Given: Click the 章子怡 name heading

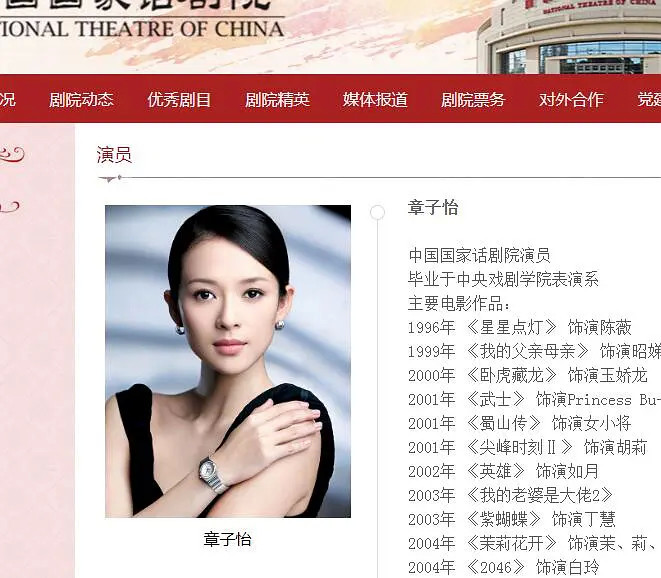Looking at the screenshot, I should [433, 207].
